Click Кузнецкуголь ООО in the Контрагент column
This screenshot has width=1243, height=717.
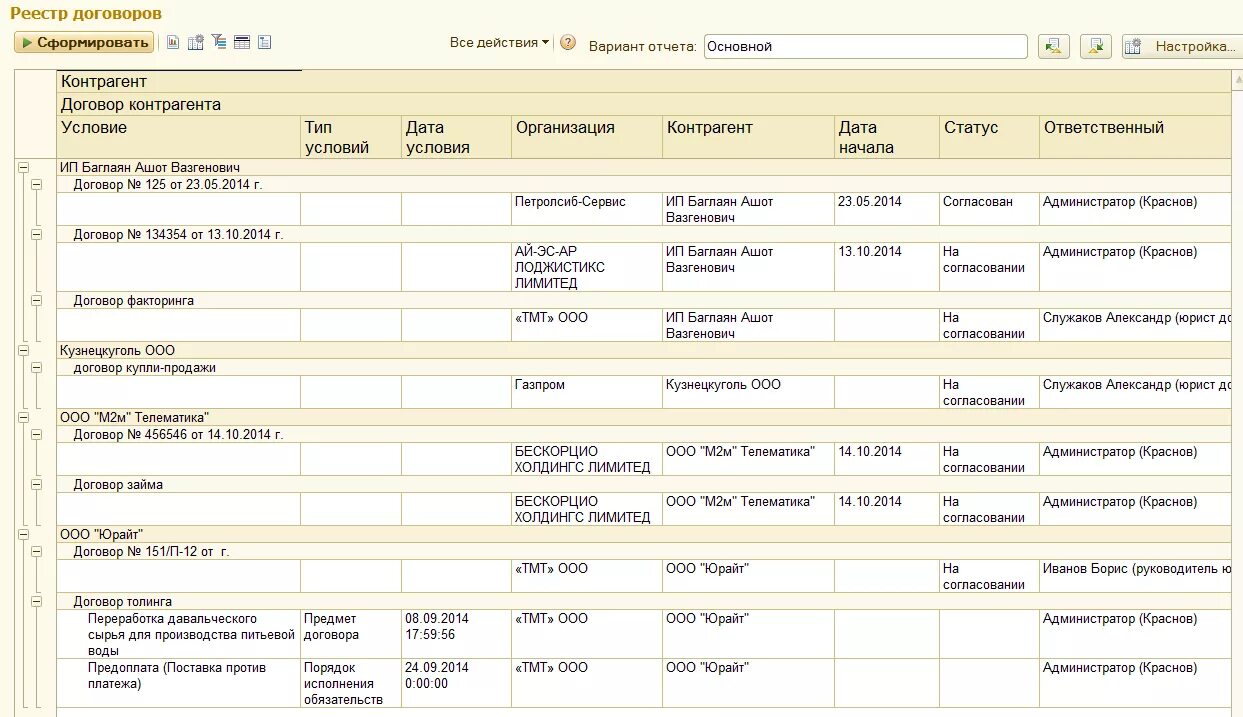pyautogui.click(x=748, y=392)
